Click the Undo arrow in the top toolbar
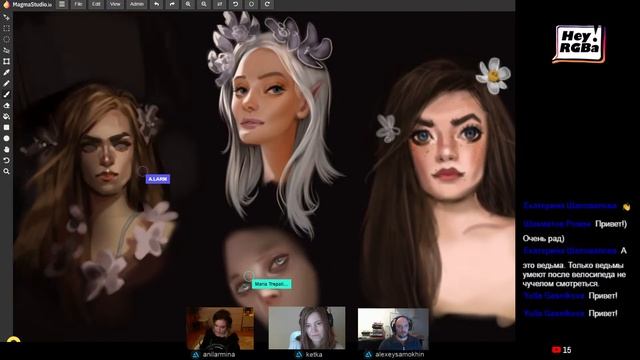 [156, 4]
